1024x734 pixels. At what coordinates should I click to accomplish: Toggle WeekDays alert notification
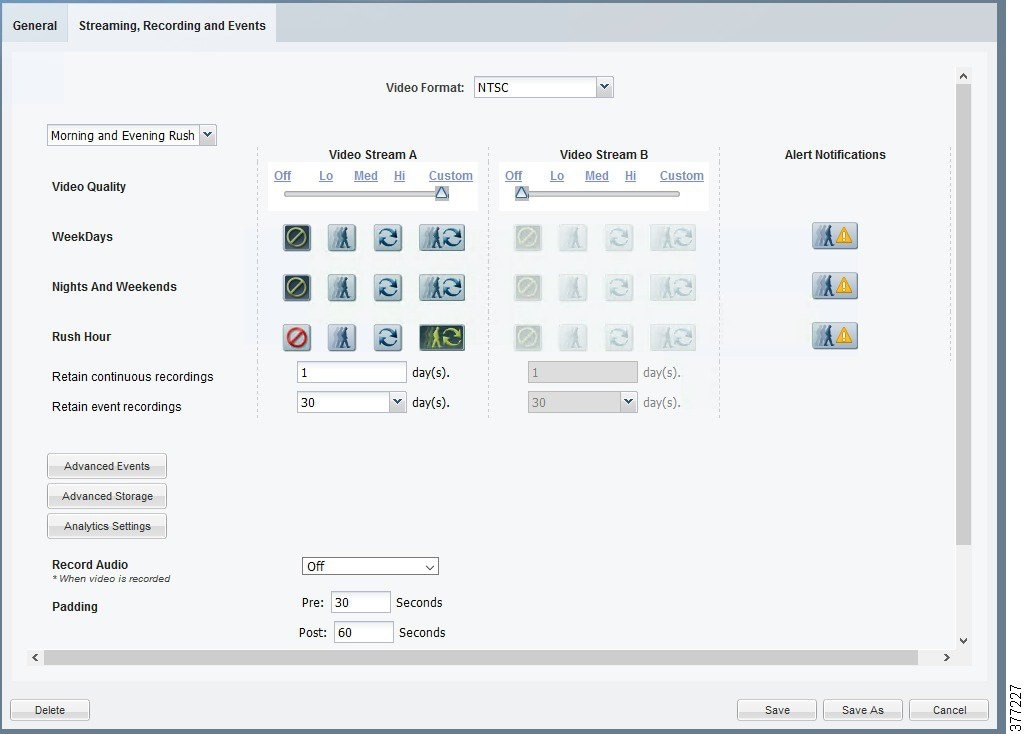[x=834, y=236]
